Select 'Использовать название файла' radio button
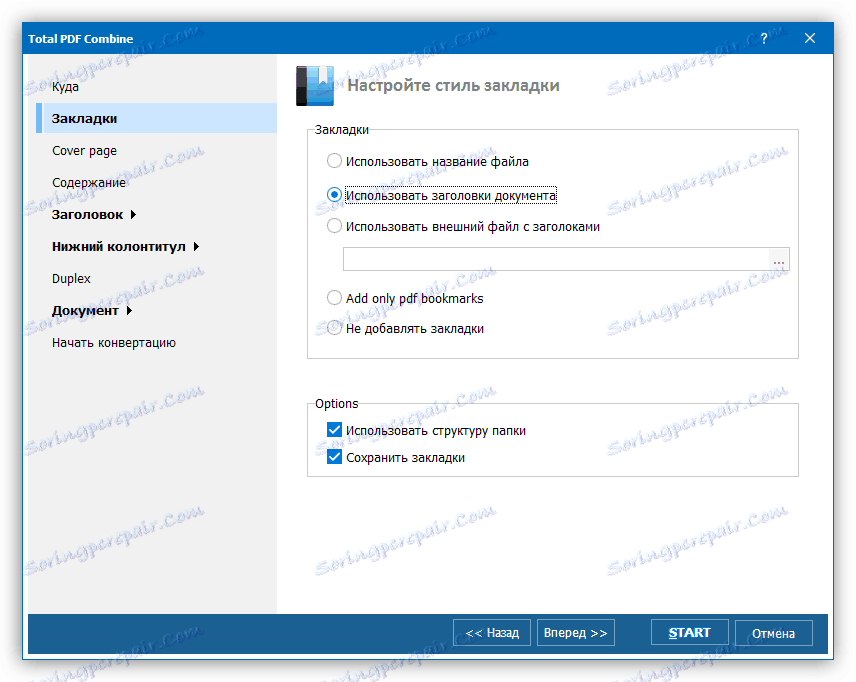Viewport: 856px width, 682px height. click(334, 161)
